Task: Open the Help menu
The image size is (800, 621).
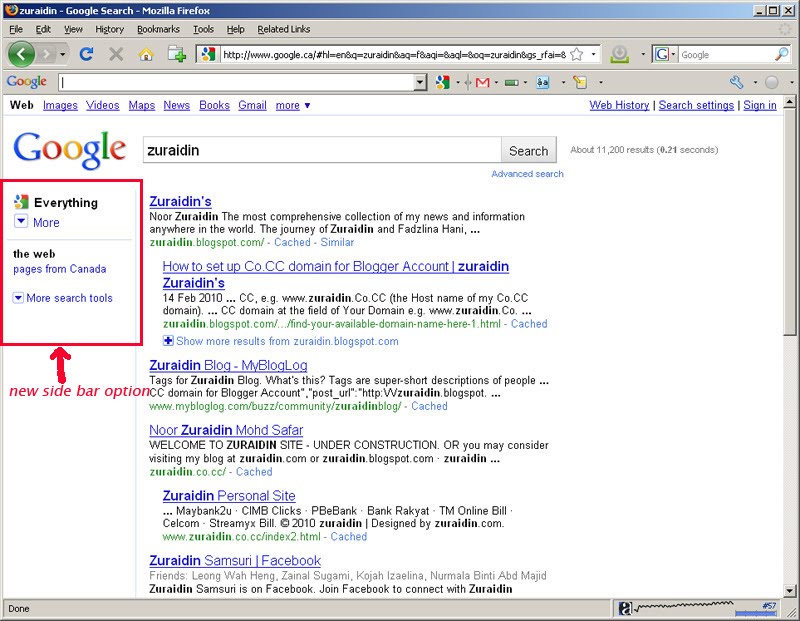Action: coord(235,29)
